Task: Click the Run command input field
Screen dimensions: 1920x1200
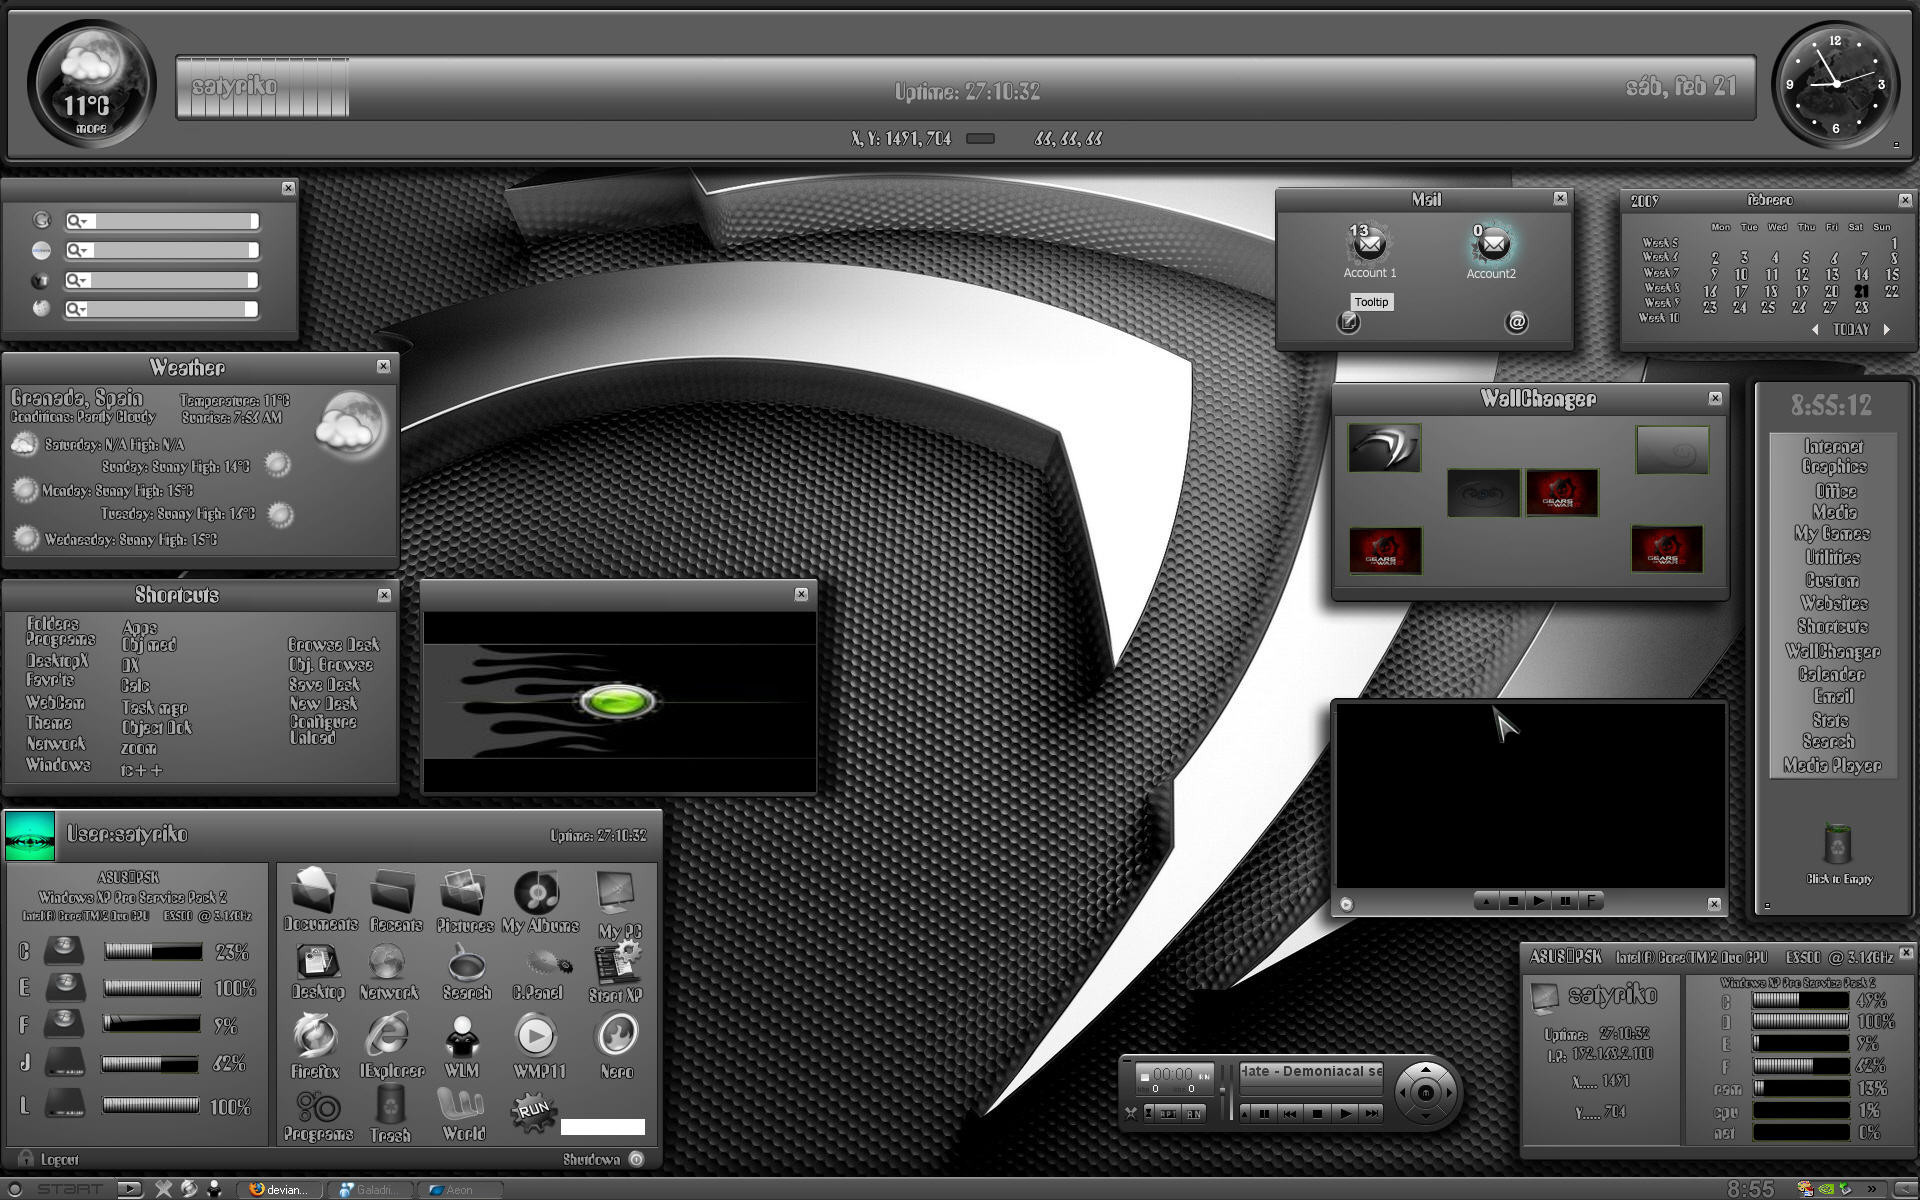Action: [603, 1127]
